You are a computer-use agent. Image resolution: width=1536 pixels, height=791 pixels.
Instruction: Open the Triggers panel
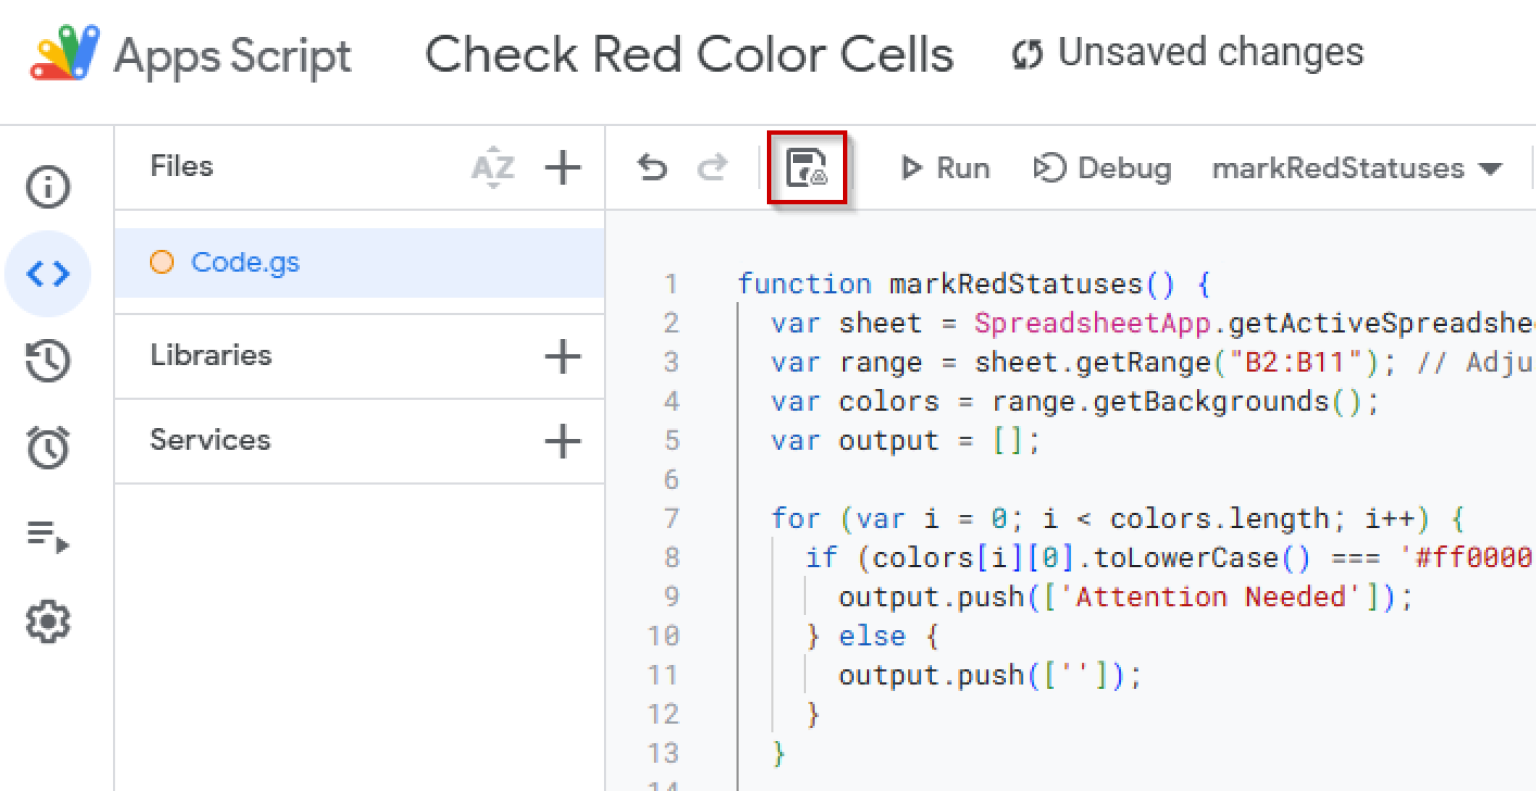pyautogui.click(x=47, y=447)
